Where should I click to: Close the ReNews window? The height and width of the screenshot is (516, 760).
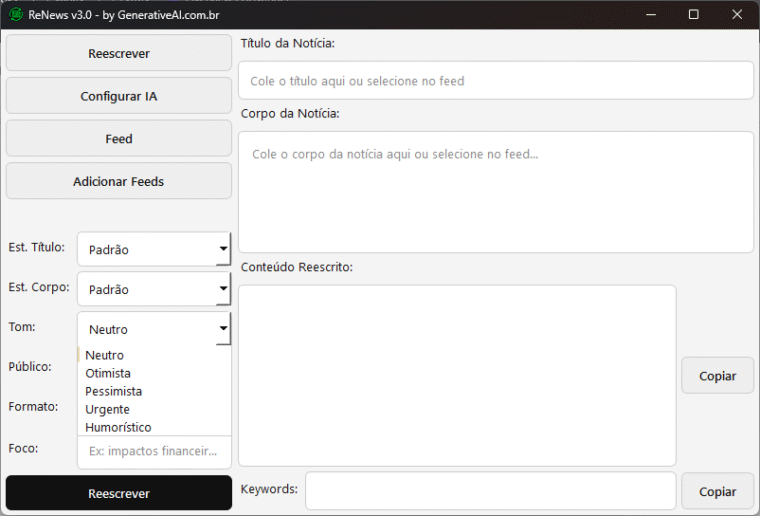(x=737, y=14)
